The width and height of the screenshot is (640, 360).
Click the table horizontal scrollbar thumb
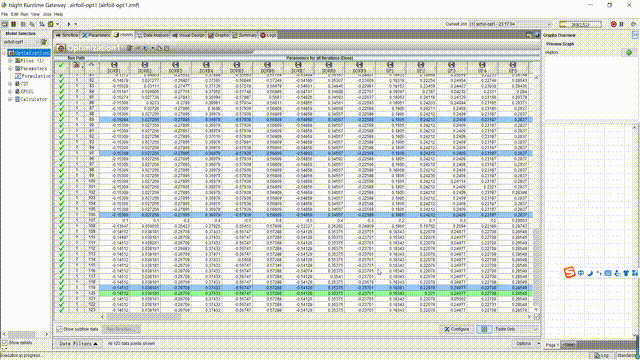pos(143,316)
